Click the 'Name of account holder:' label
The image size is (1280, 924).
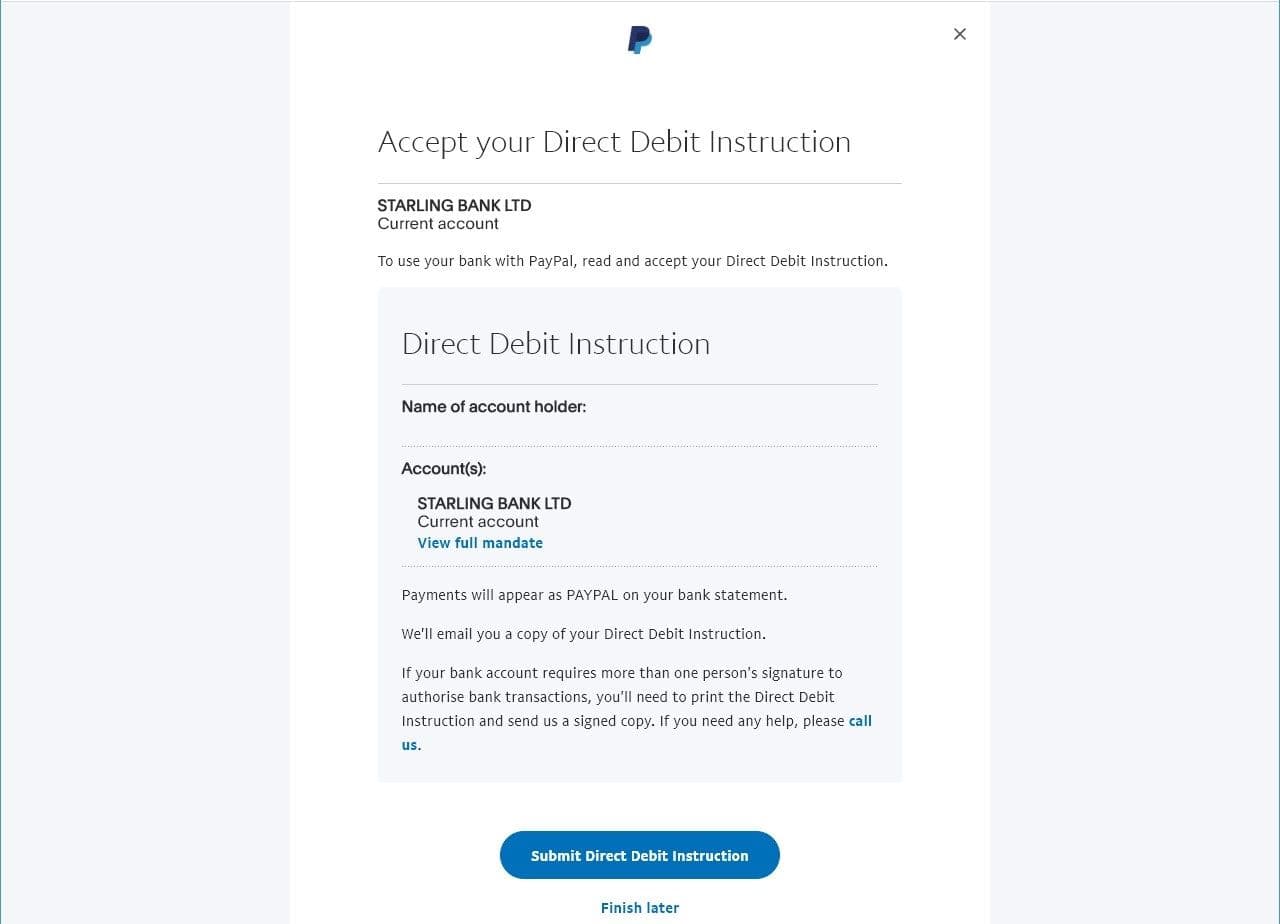tap(494, 407)
